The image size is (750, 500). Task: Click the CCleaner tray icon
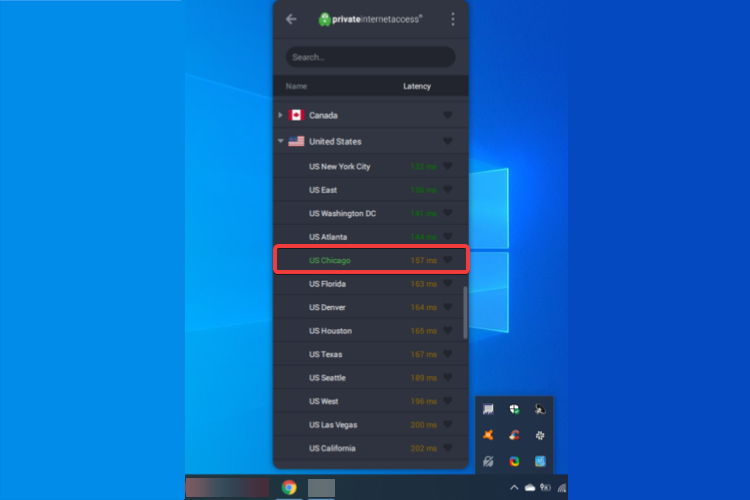point(514,435)
